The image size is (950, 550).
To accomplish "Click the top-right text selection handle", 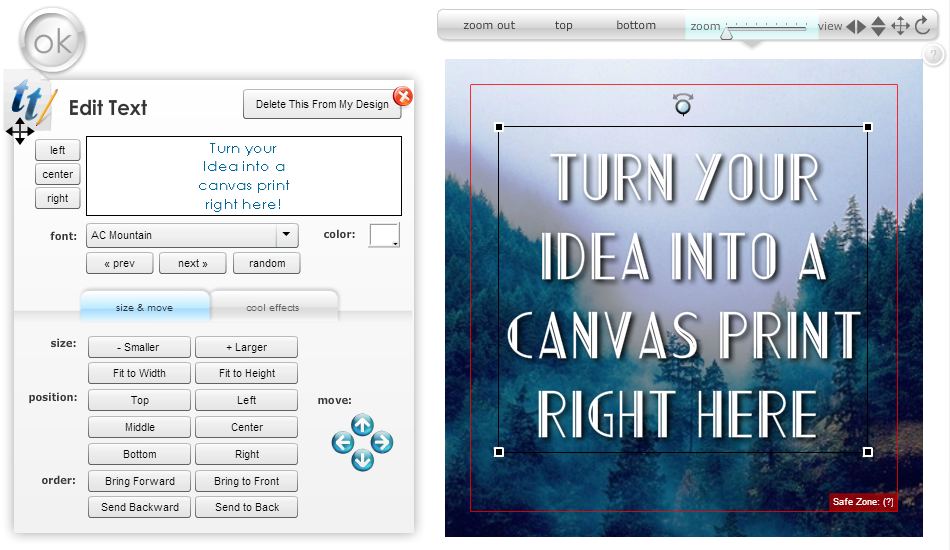I will [868, 127].
